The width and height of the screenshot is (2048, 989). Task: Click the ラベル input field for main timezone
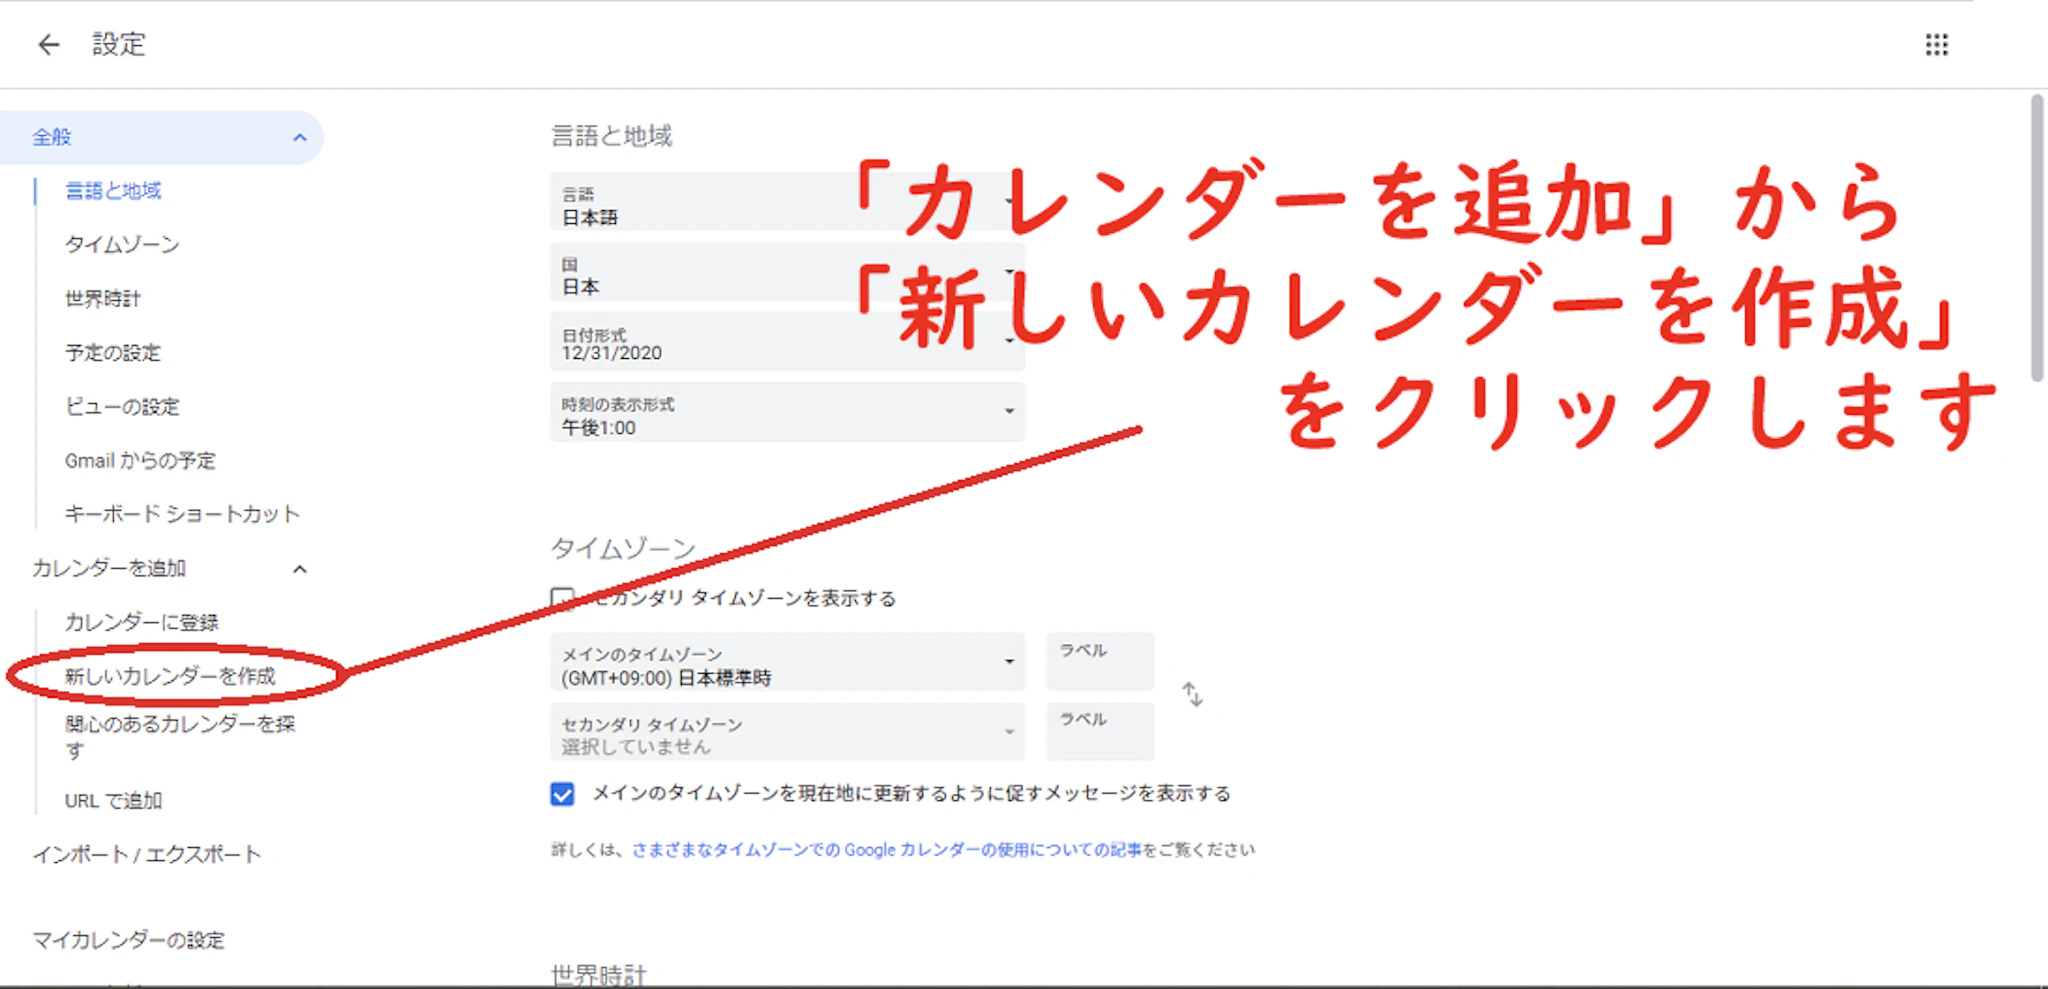point(1098,662)
